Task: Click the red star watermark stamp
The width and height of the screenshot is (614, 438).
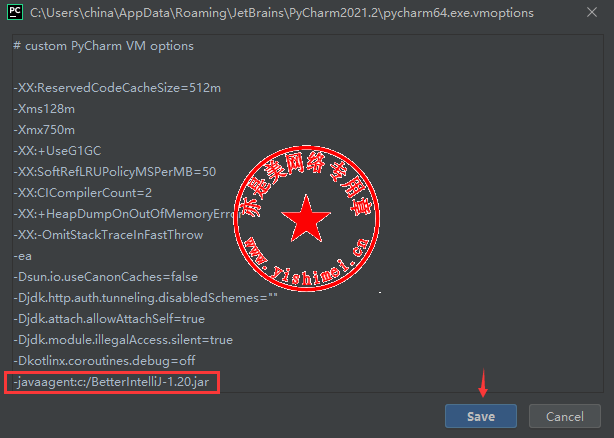Action: pos(306,218)
